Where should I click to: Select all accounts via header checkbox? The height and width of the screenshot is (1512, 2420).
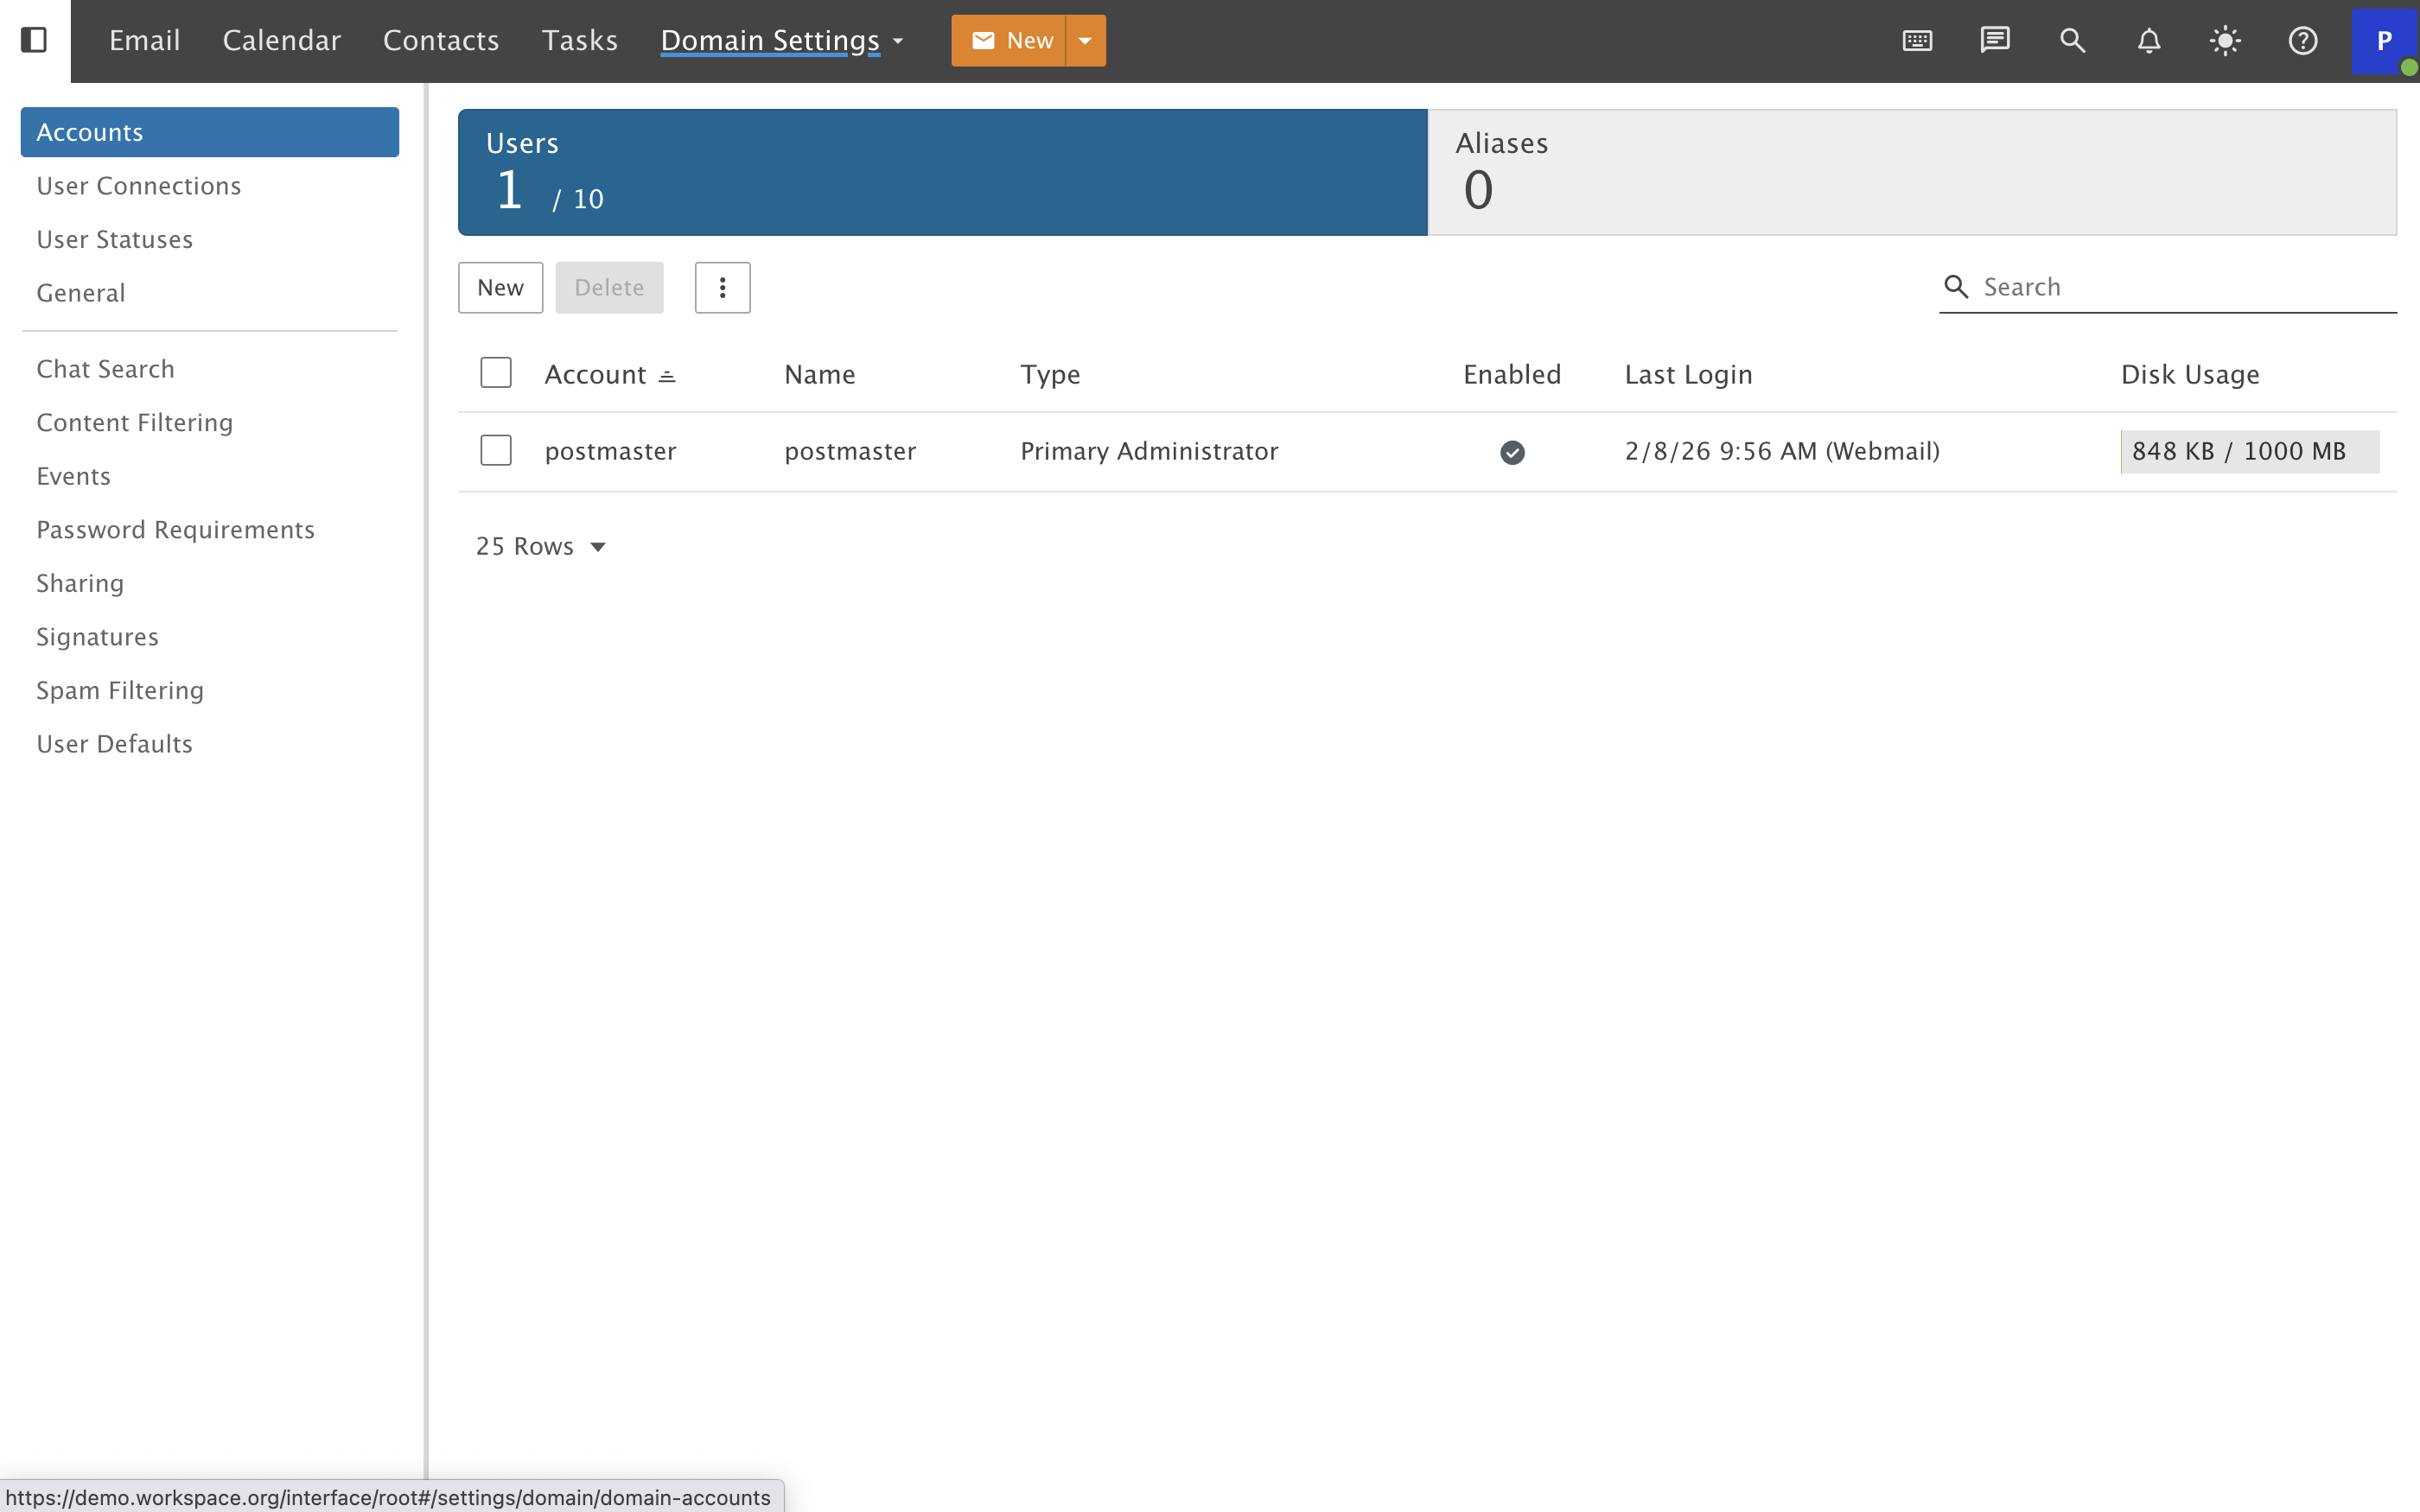496,372
